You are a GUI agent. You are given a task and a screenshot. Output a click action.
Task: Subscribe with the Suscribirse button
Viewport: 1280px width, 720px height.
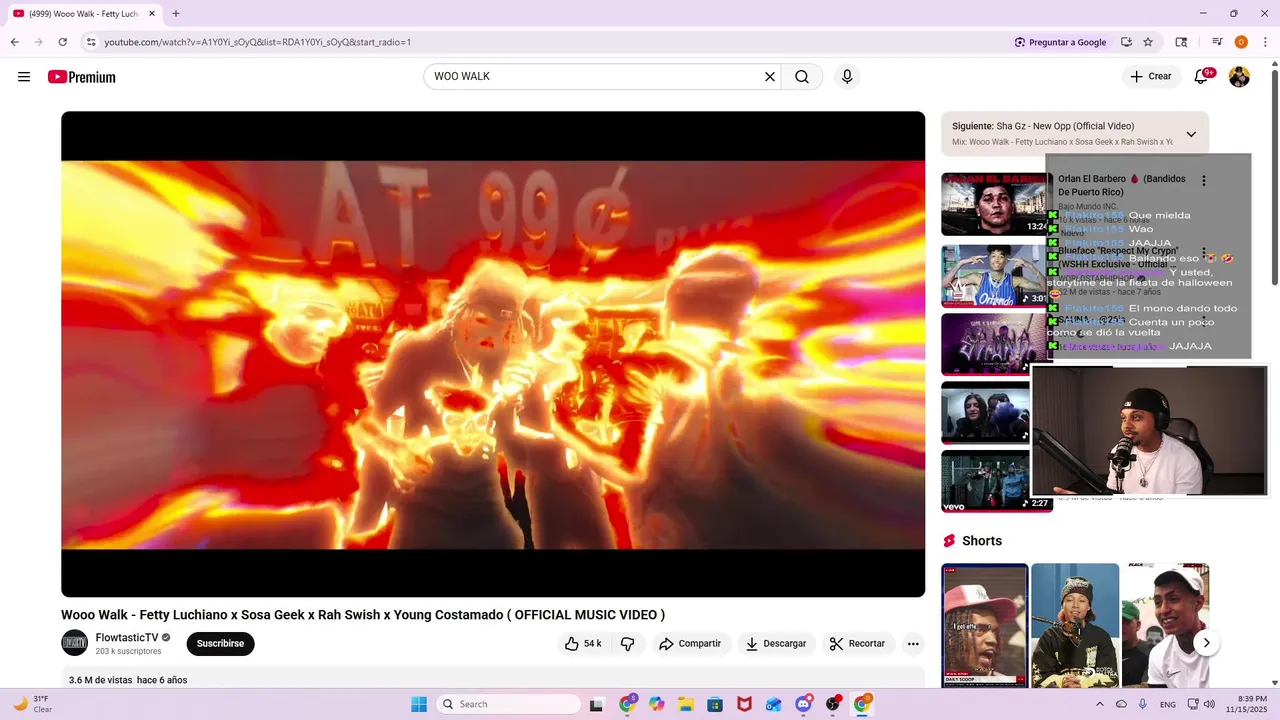(220, 644)
